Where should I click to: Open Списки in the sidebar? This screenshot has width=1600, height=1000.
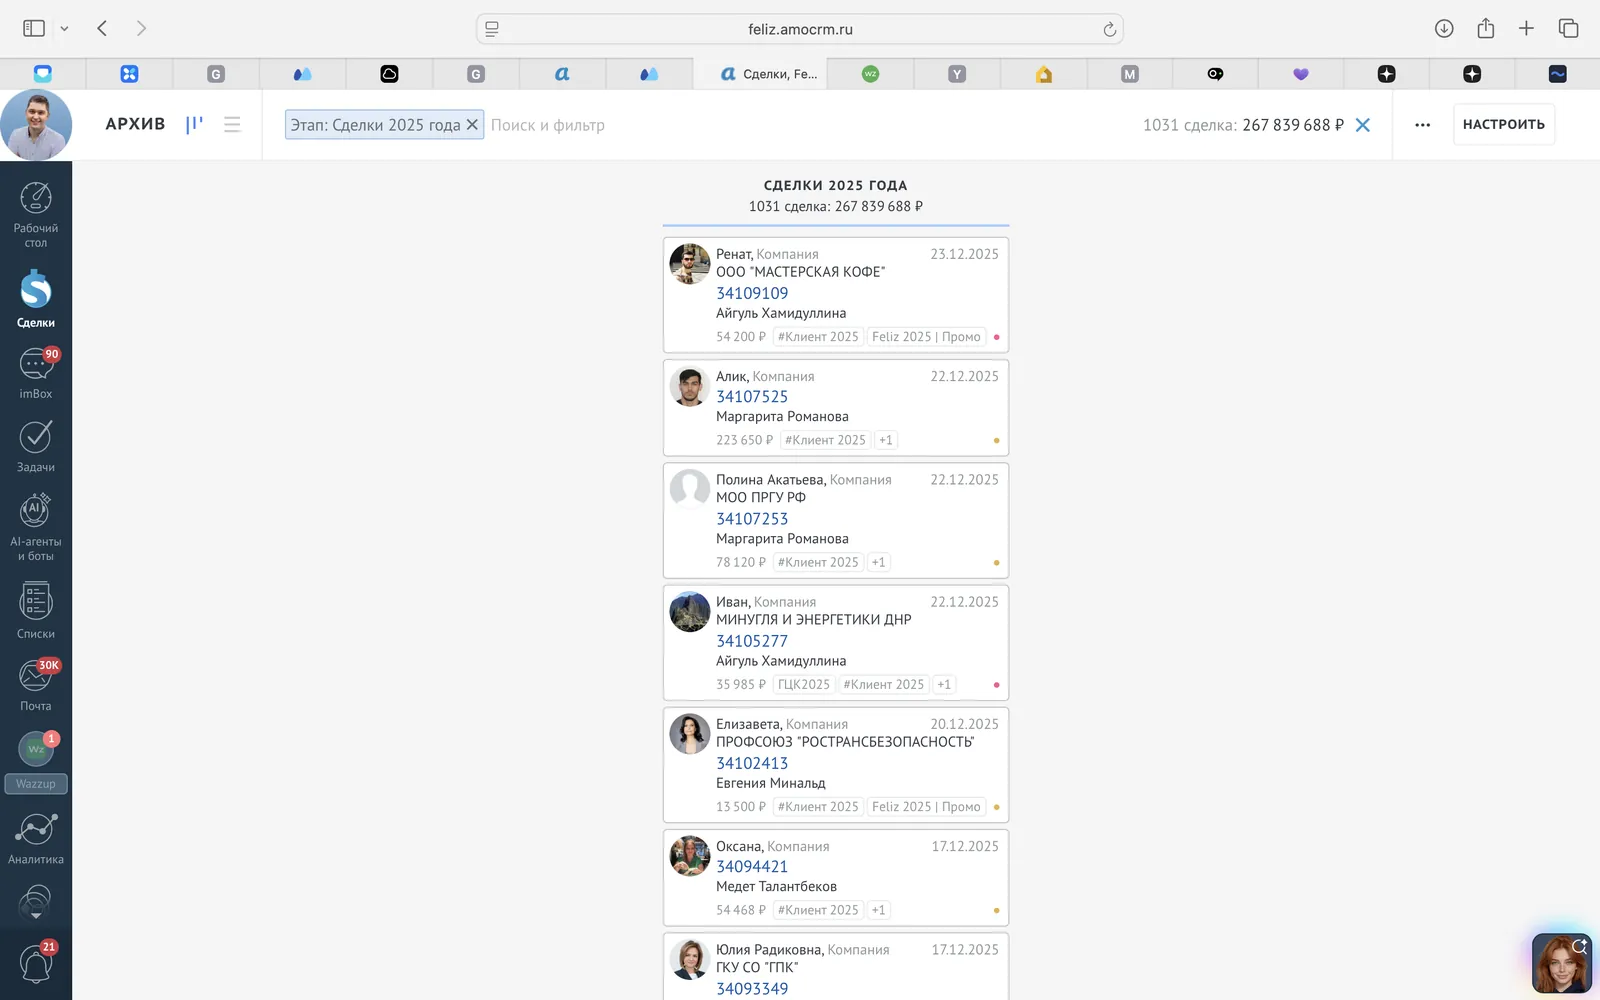pyautogui.click(x=36, y=610)
